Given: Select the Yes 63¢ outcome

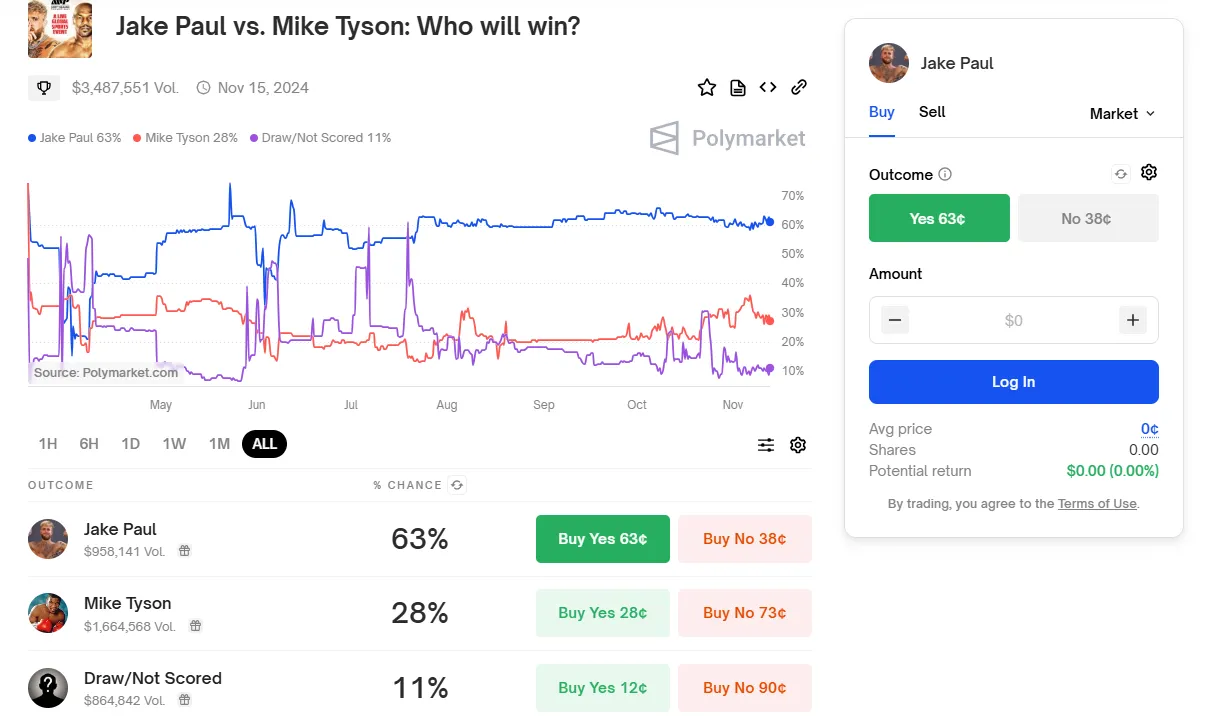Looking at the screenshot, I should (x=939, y=218).
